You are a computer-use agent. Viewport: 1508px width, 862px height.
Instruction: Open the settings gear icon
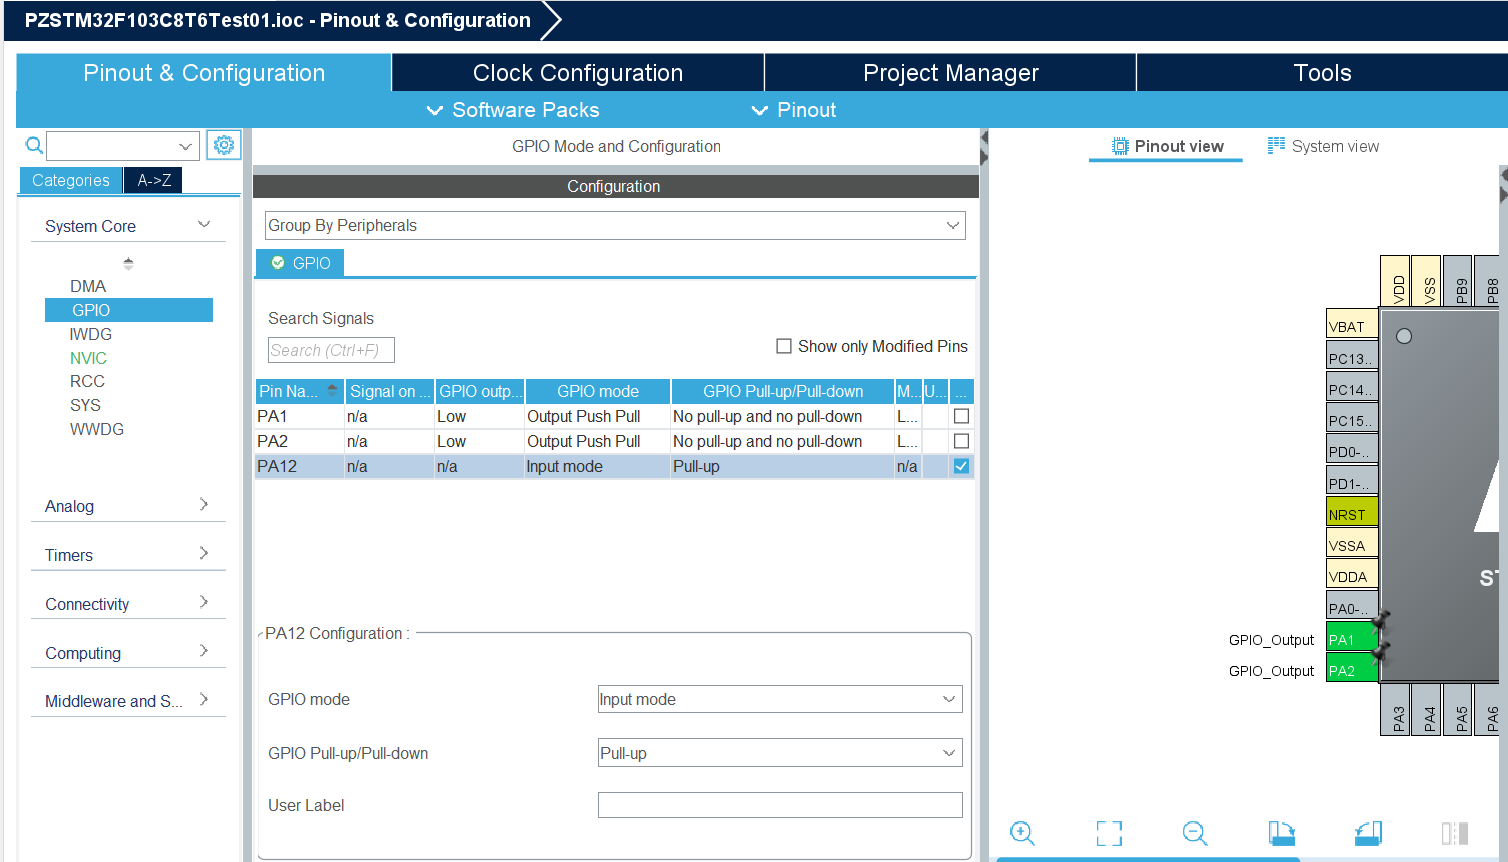pos(224,145)
